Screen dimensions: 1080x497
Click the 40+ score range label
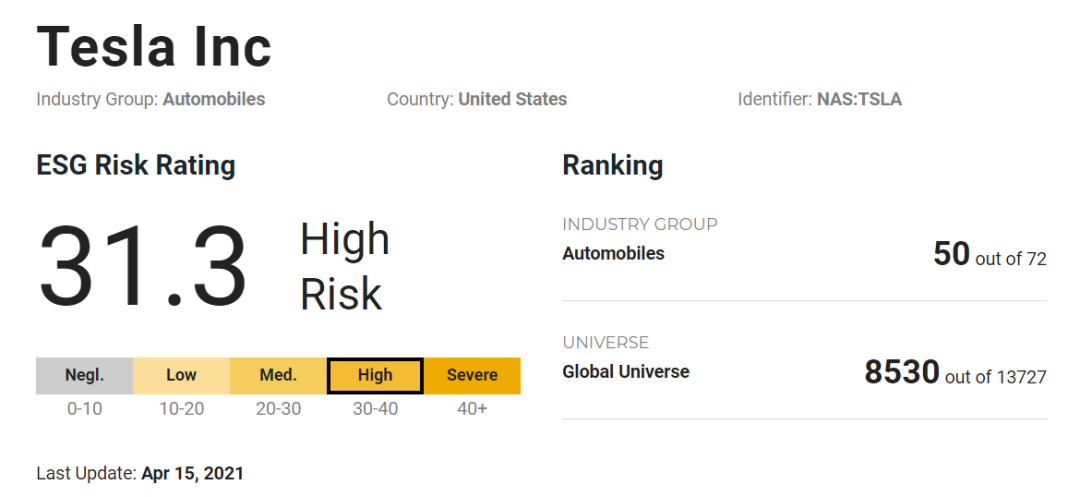point(472,409)
